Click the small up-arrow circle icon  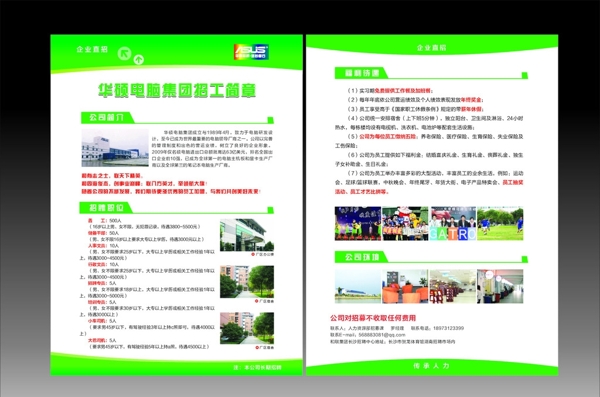[x=139, y=59]
